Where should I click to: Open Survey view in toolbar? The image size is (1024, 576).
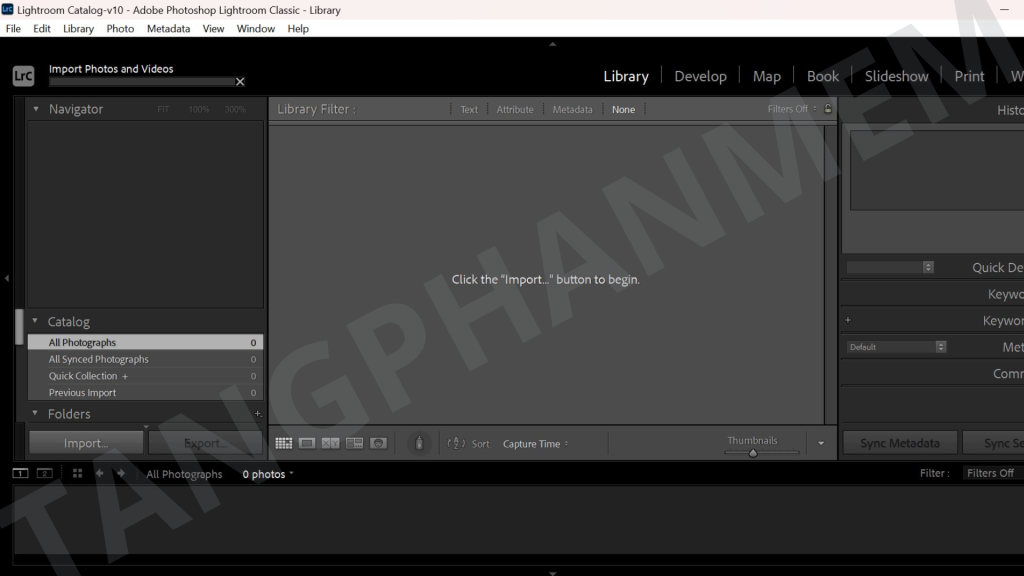pyautogui.click(x=354, y=443)
